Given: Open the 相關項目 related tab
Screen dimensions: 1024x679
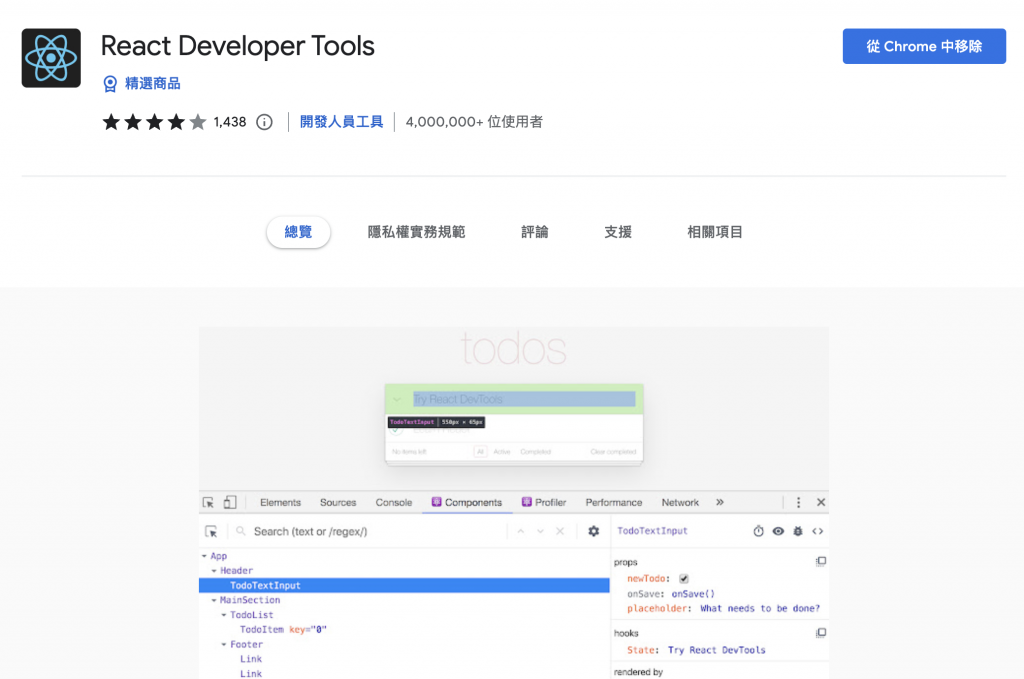Looking at the screenshot, I should 714,232.
